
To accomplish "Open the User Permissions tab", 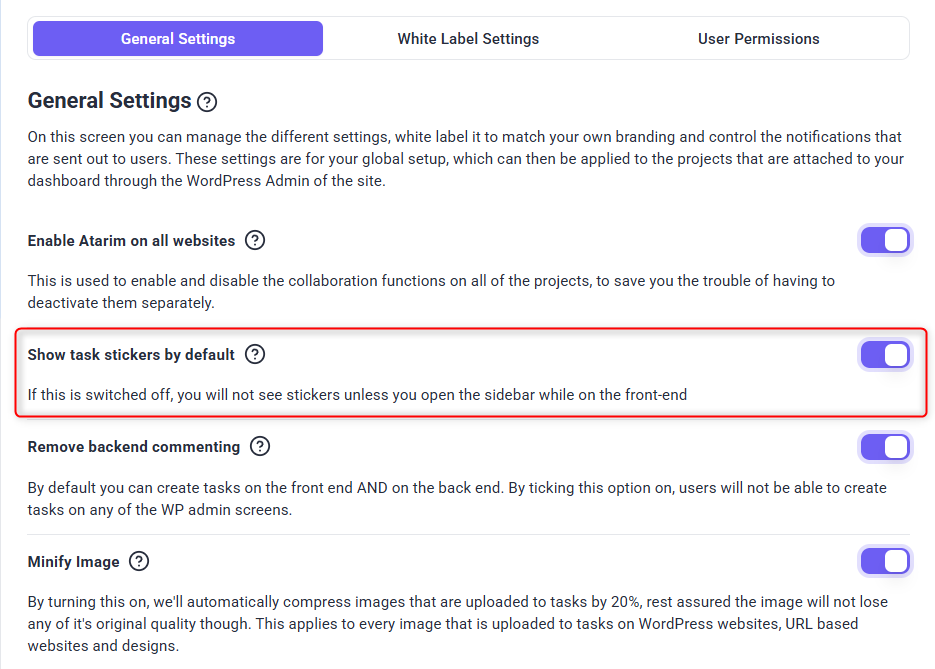I will point(758,39).
